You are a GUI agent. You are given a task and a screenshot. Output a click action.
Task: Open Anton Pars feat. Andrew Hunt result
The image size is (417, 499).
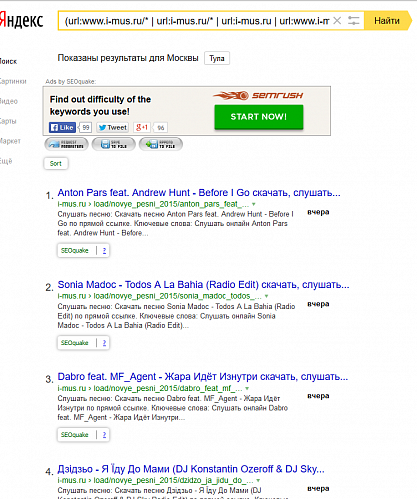(x=199, y=193)
